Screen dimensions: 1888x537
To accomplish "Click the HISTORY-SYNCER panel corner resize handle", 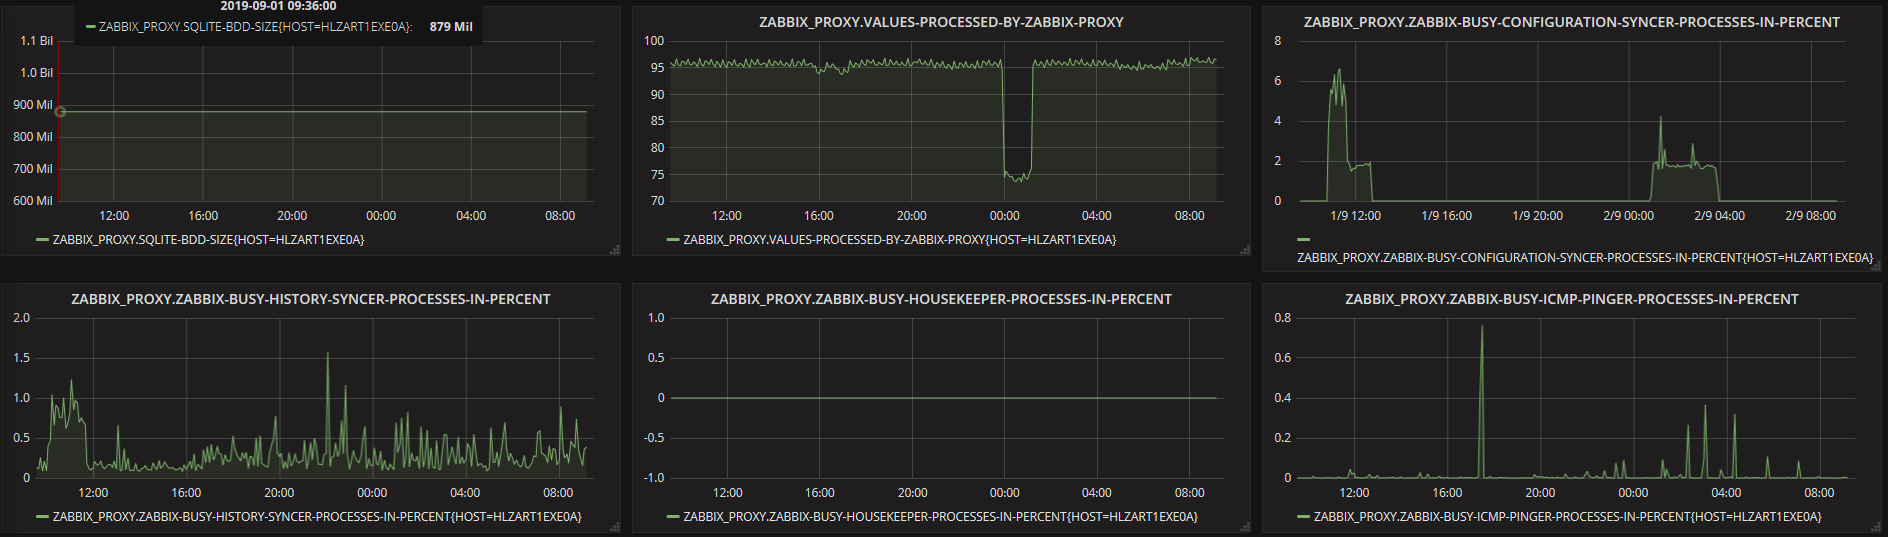I will (615, 527).
